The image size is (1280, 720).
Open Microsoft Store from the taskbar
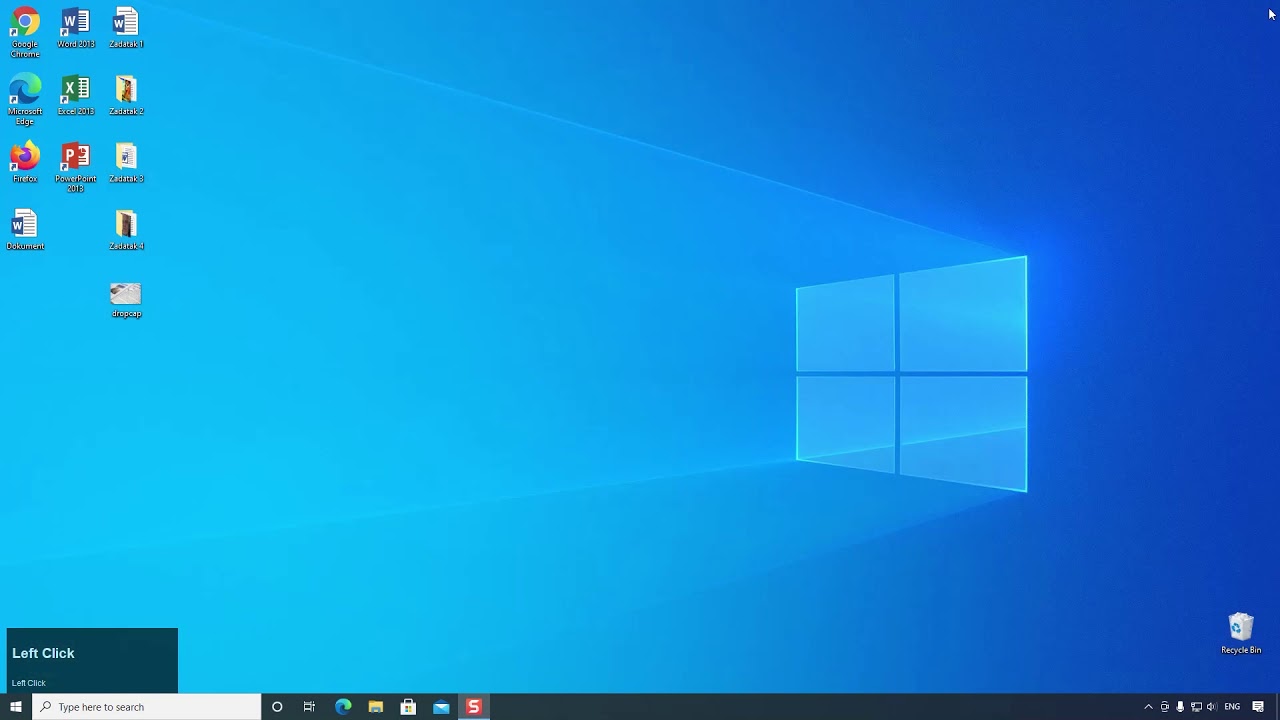[x=408, y=707]
